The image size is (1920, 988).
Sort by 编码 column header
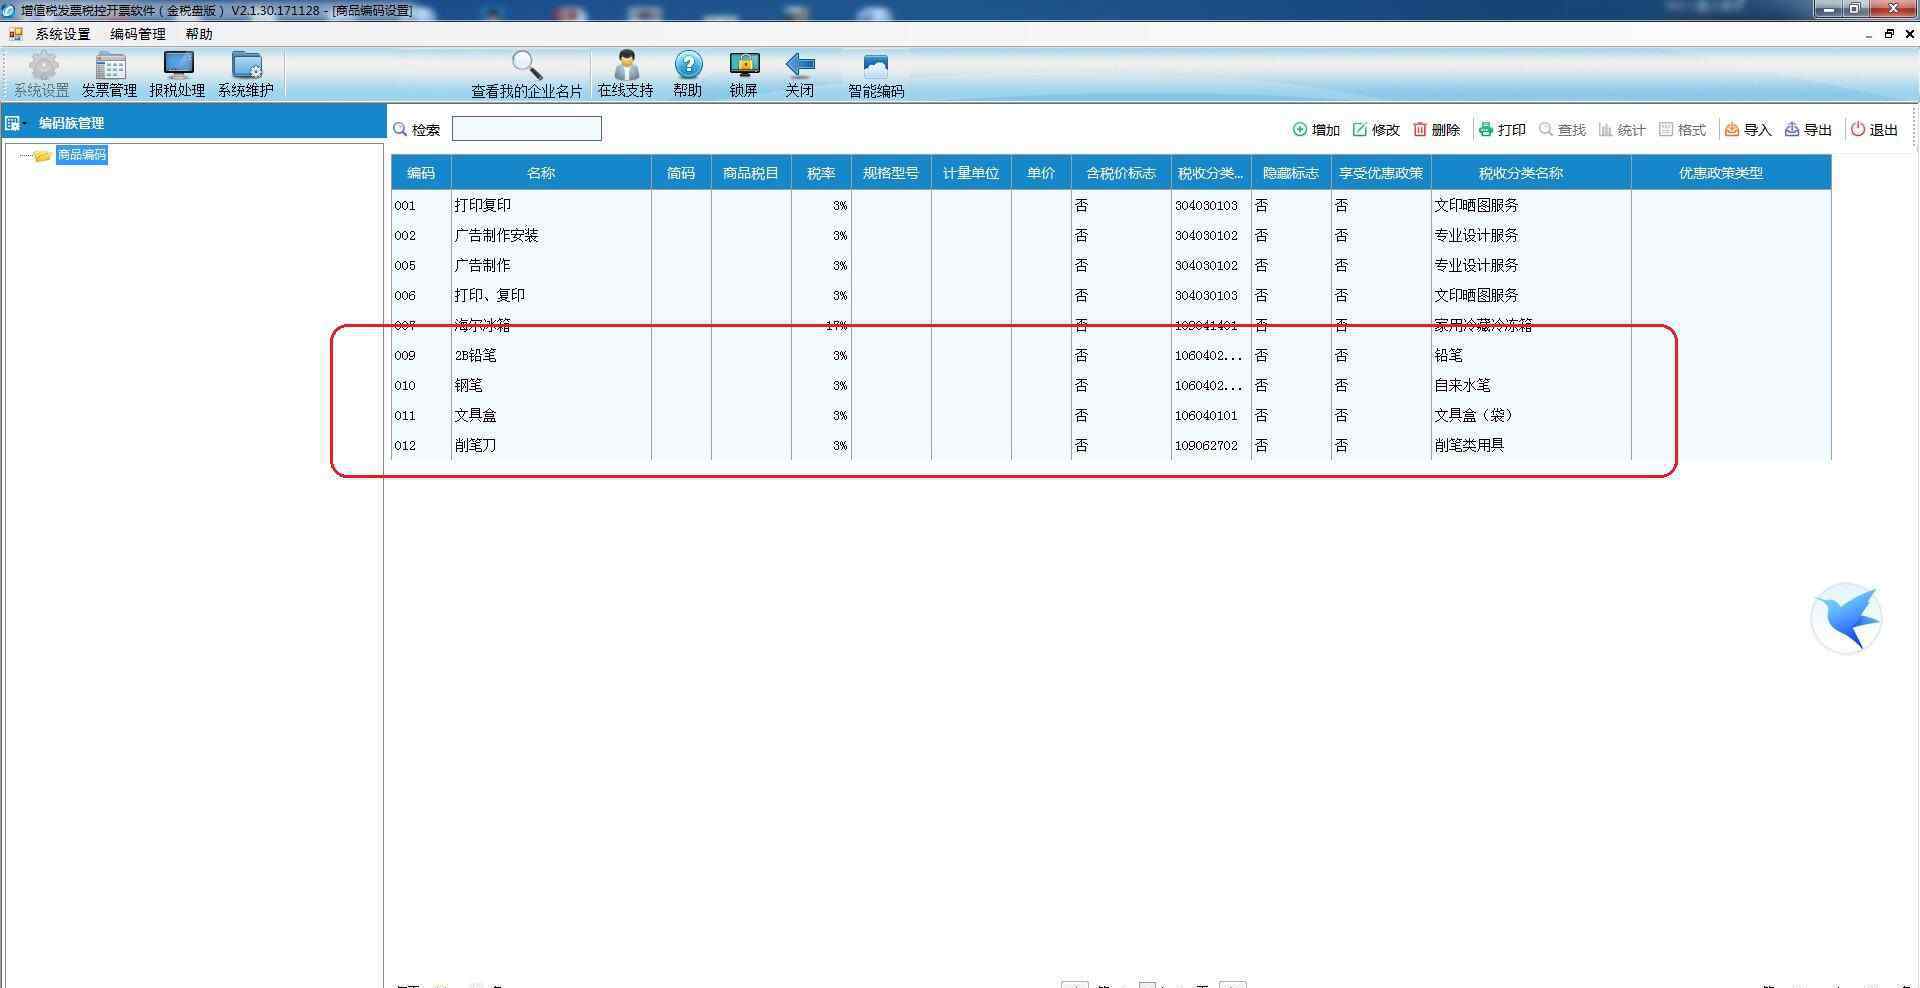point(421,173)
